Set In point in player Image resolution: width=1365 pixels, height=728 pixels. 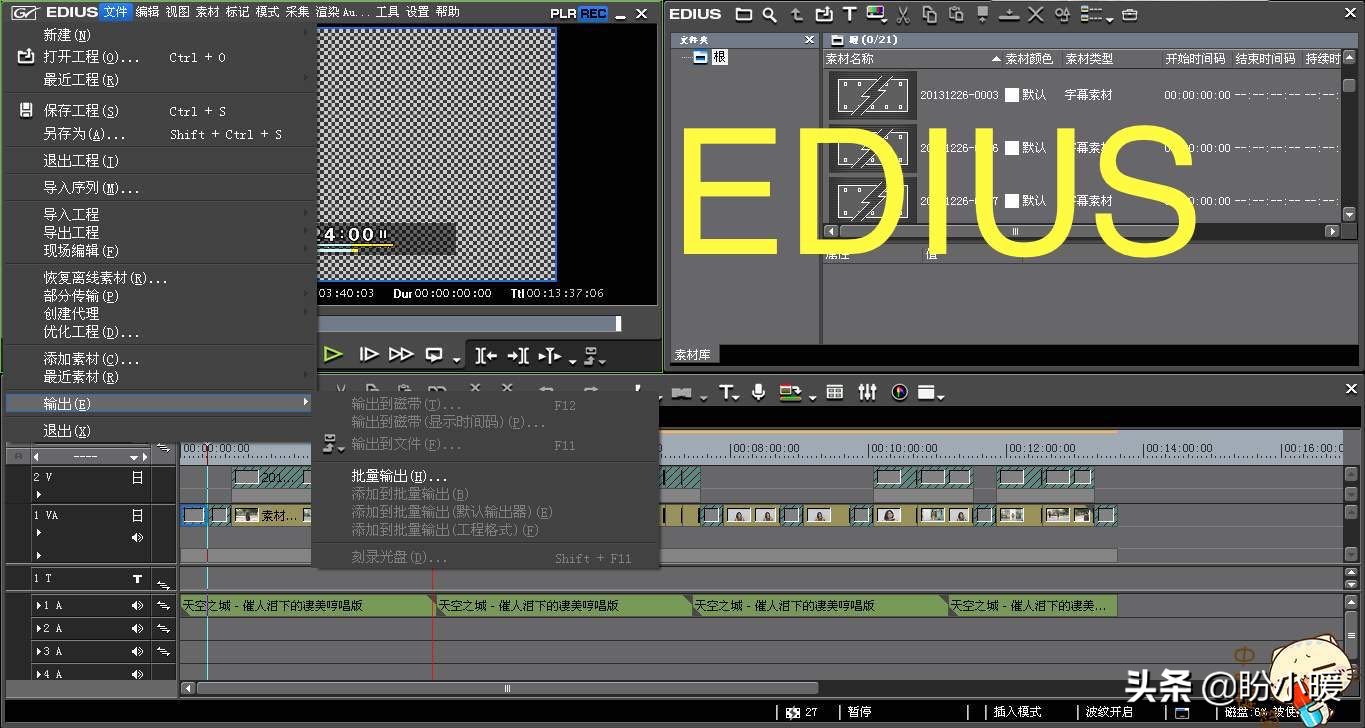point(486,355)
